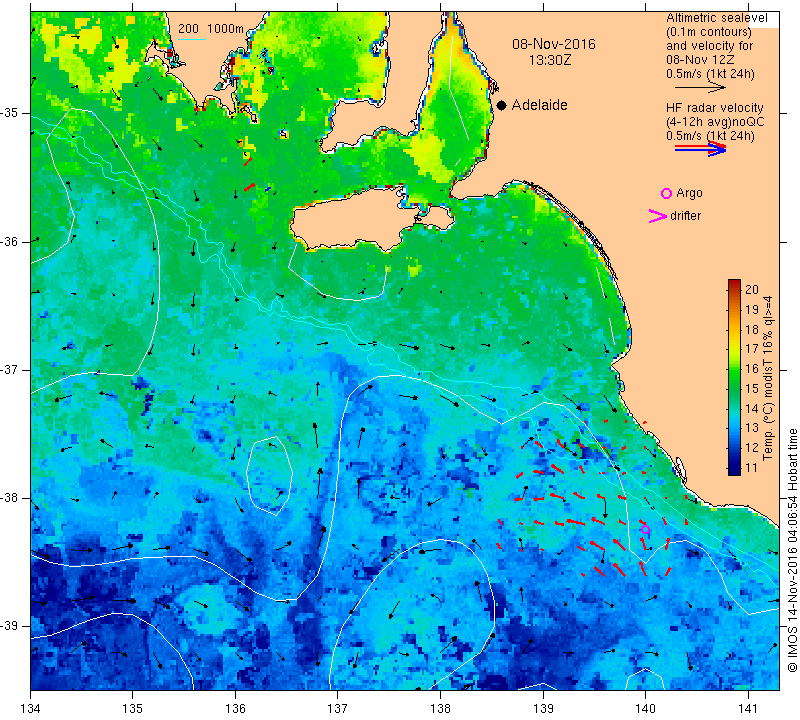Click the "Adelaide" city label

(x=539, y=105)
